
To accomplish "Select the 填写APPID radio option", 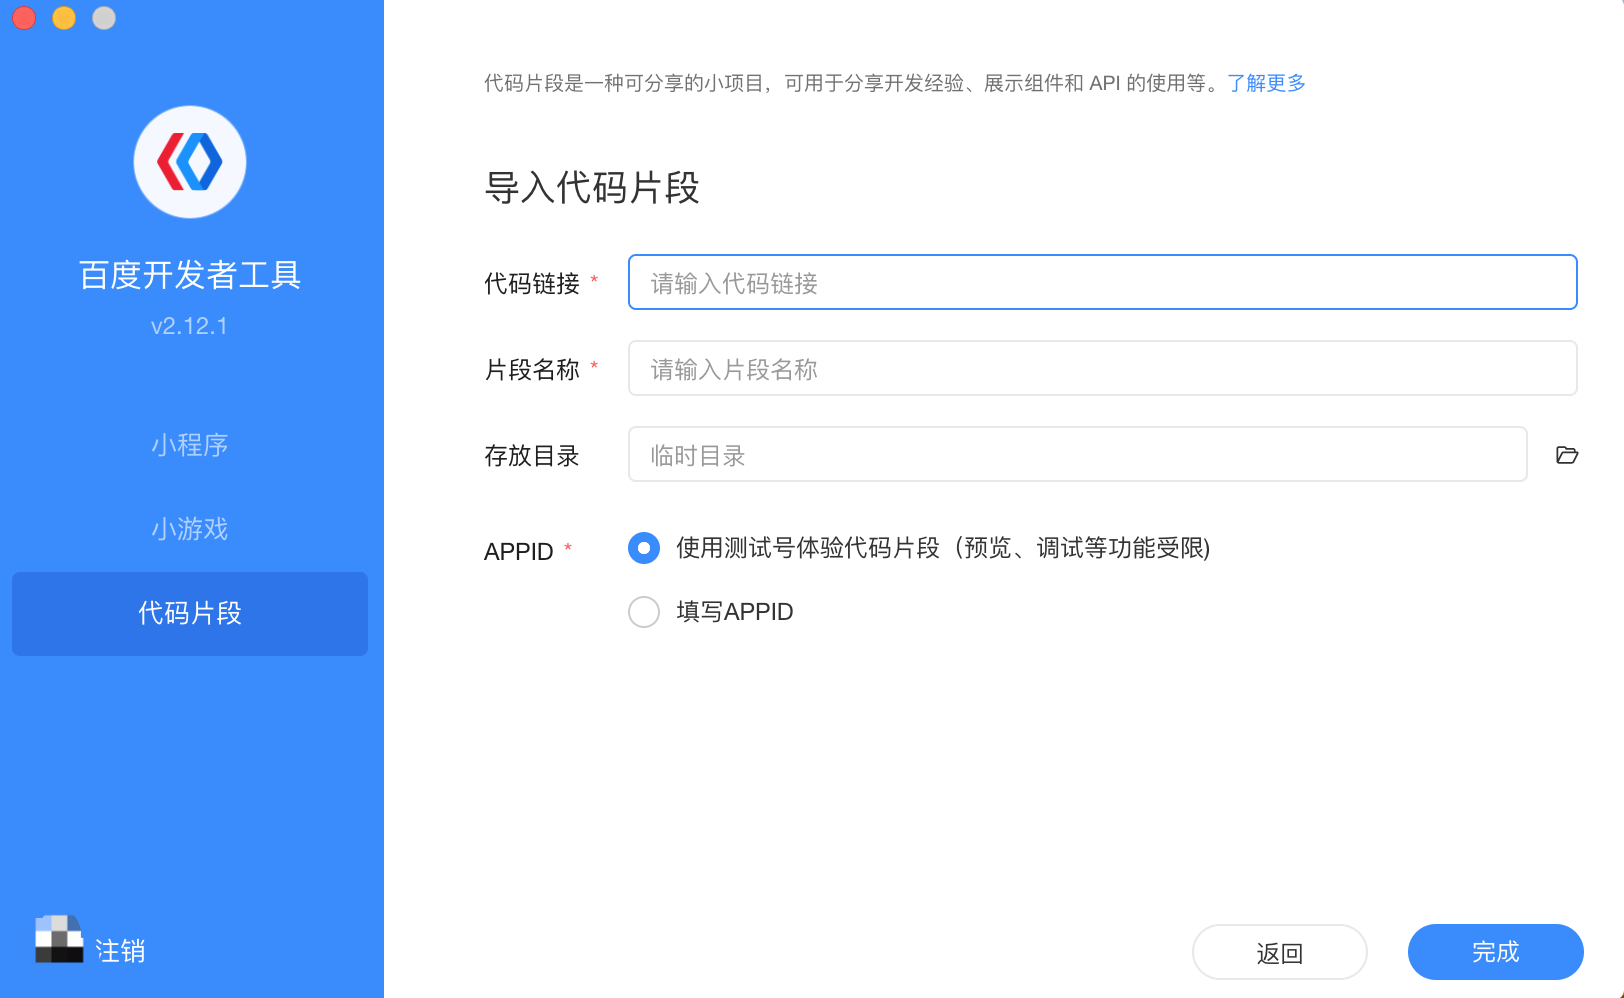I will point(644,612).
